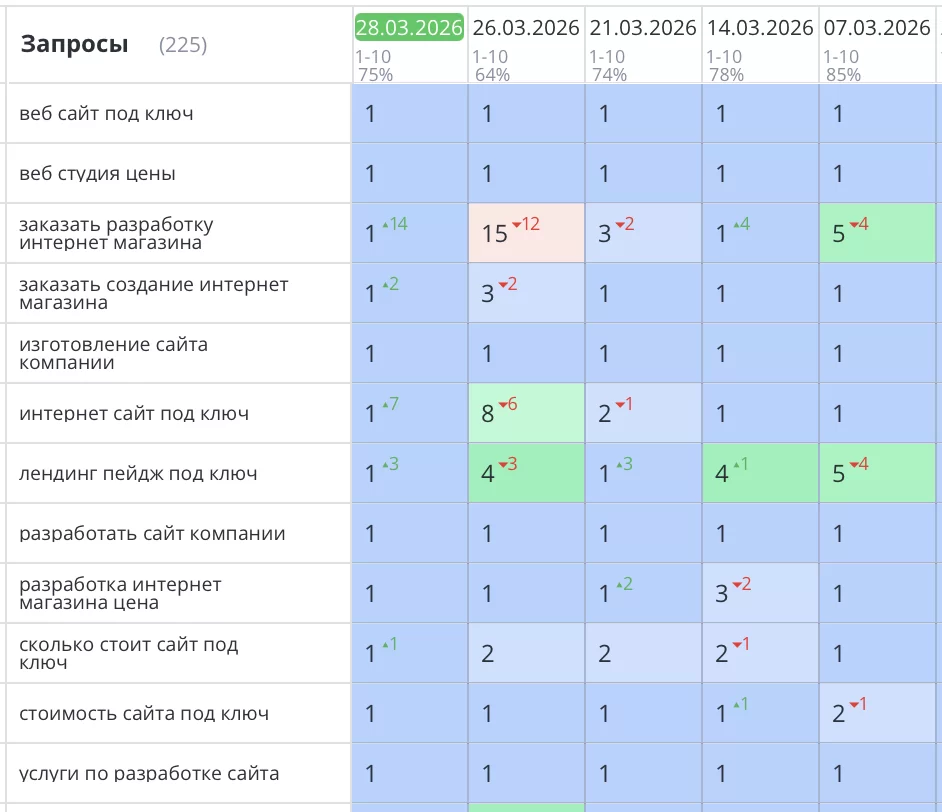Click the green up arrow next to 14

tap(384, 225)
